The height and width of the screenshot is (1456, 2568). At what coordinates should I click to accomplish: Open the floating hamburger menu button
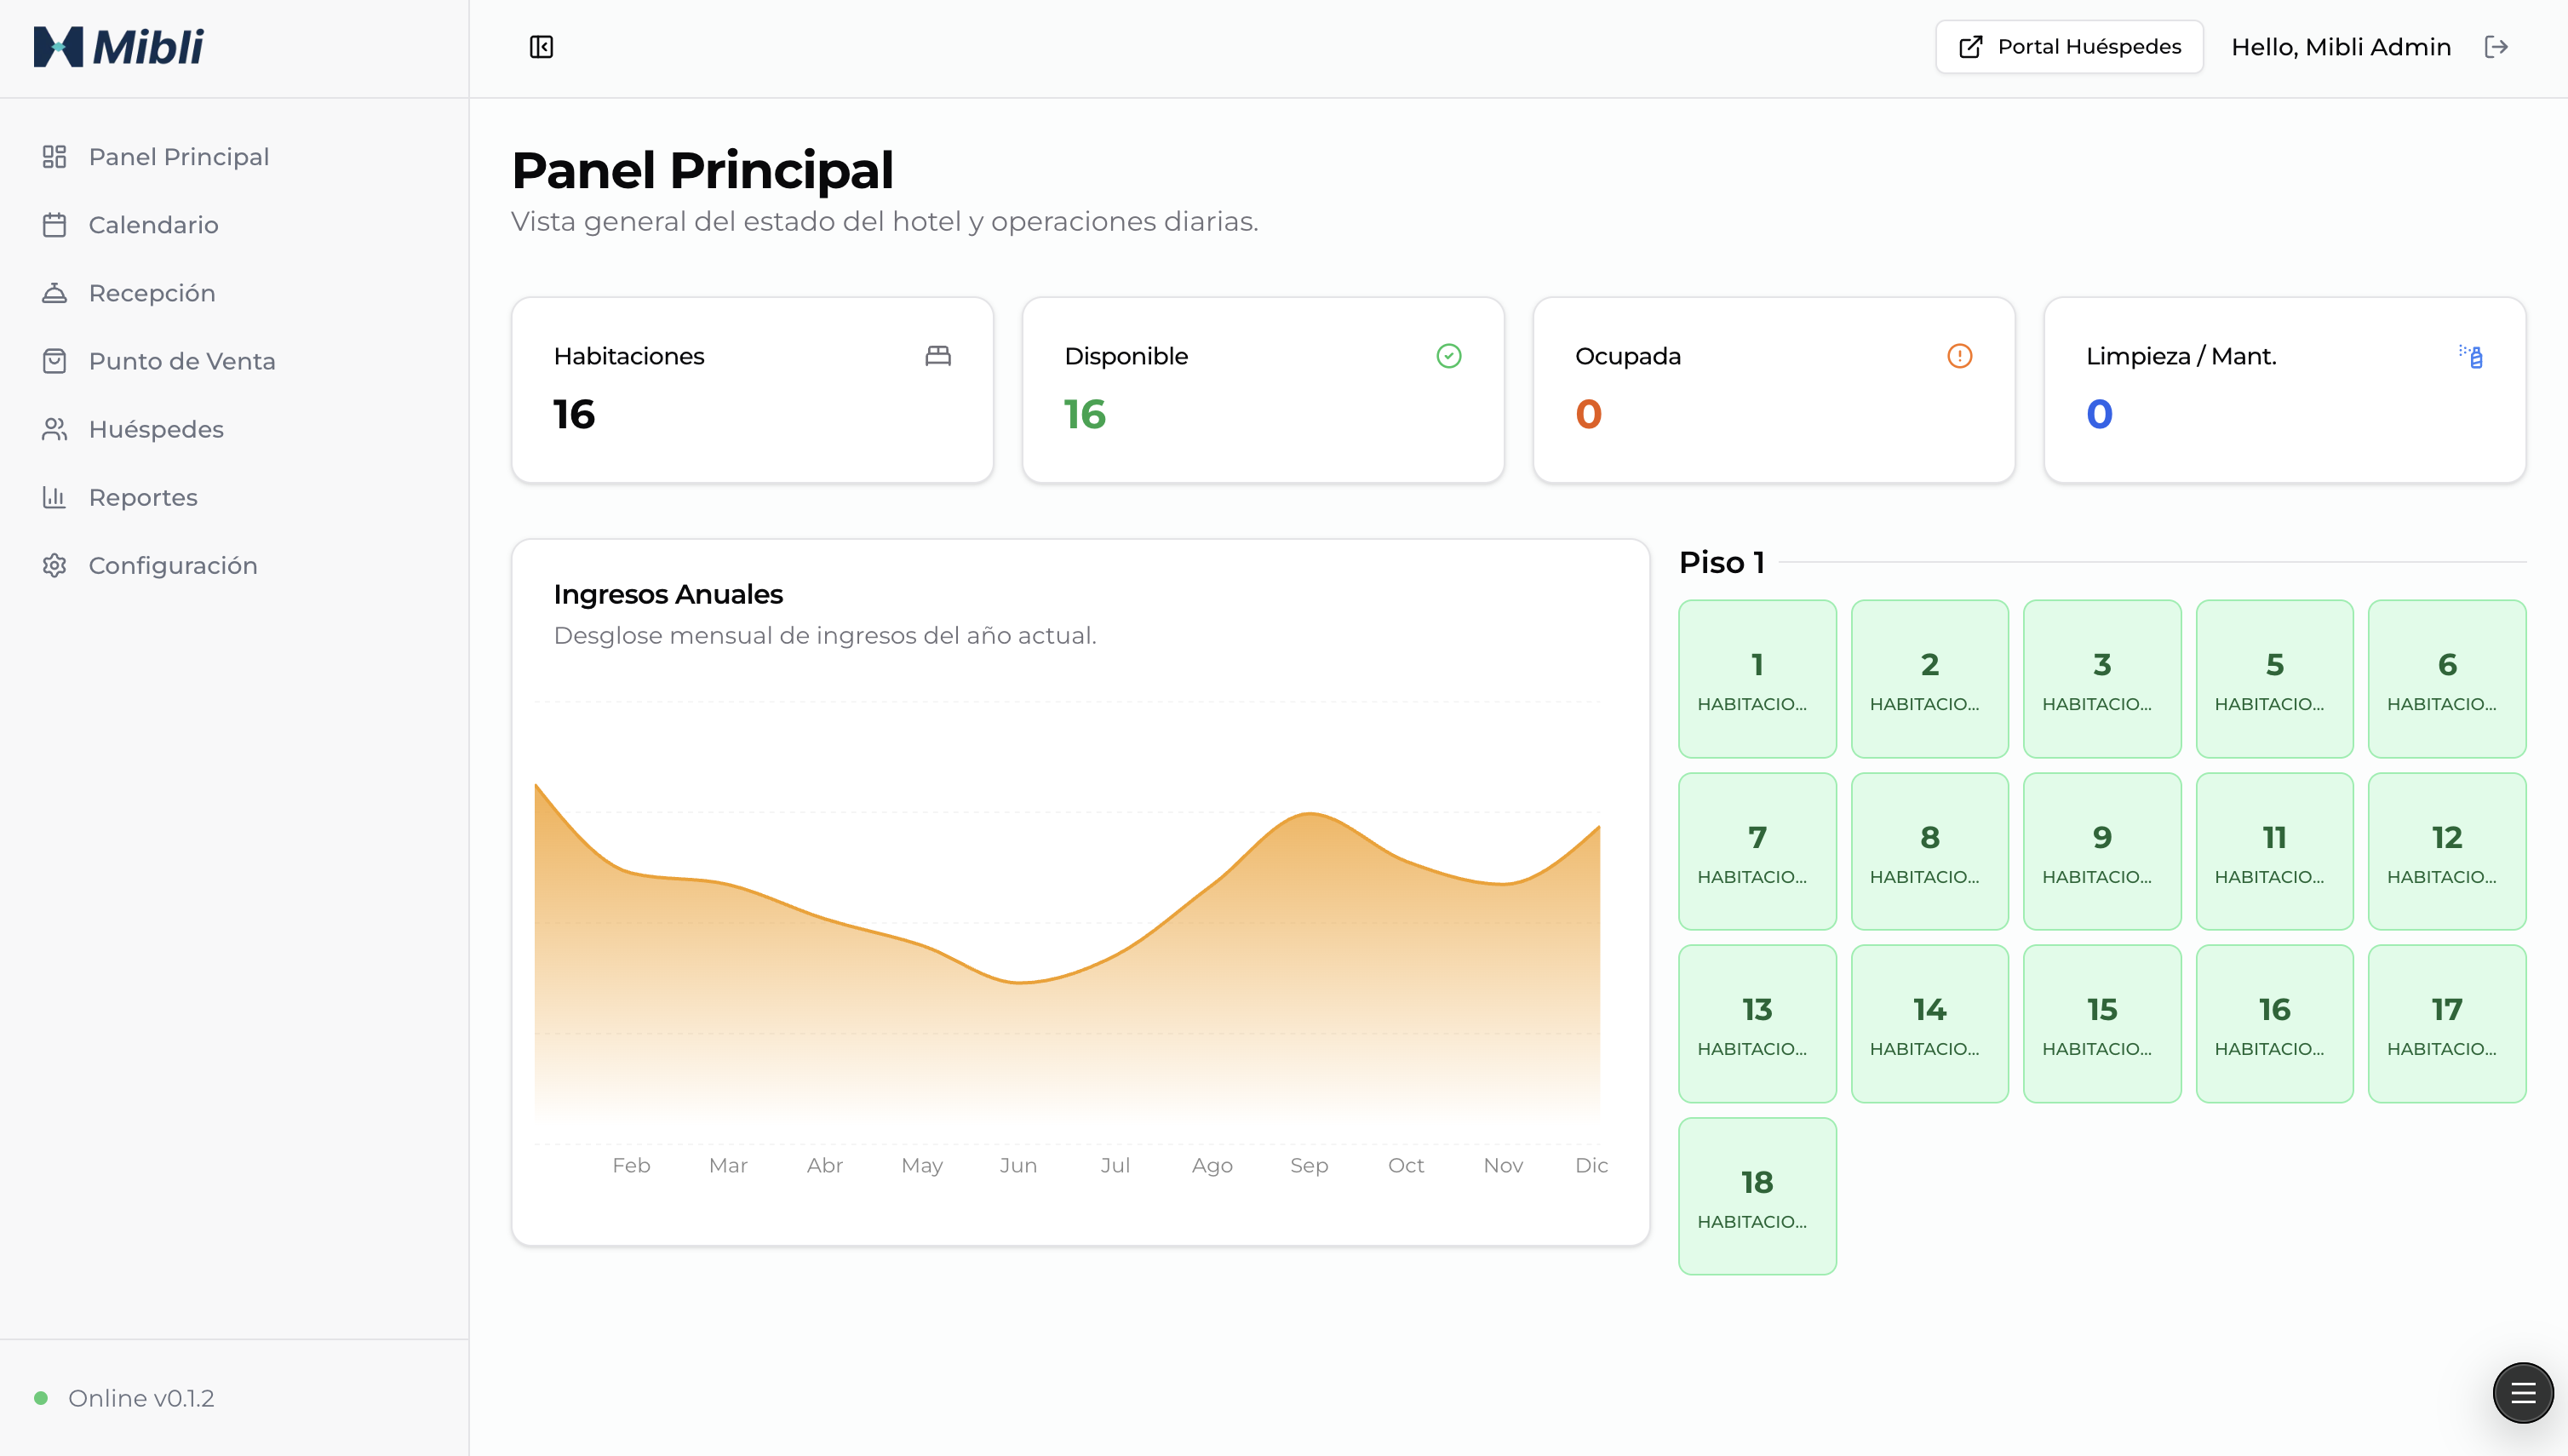pos(2522,1392)
